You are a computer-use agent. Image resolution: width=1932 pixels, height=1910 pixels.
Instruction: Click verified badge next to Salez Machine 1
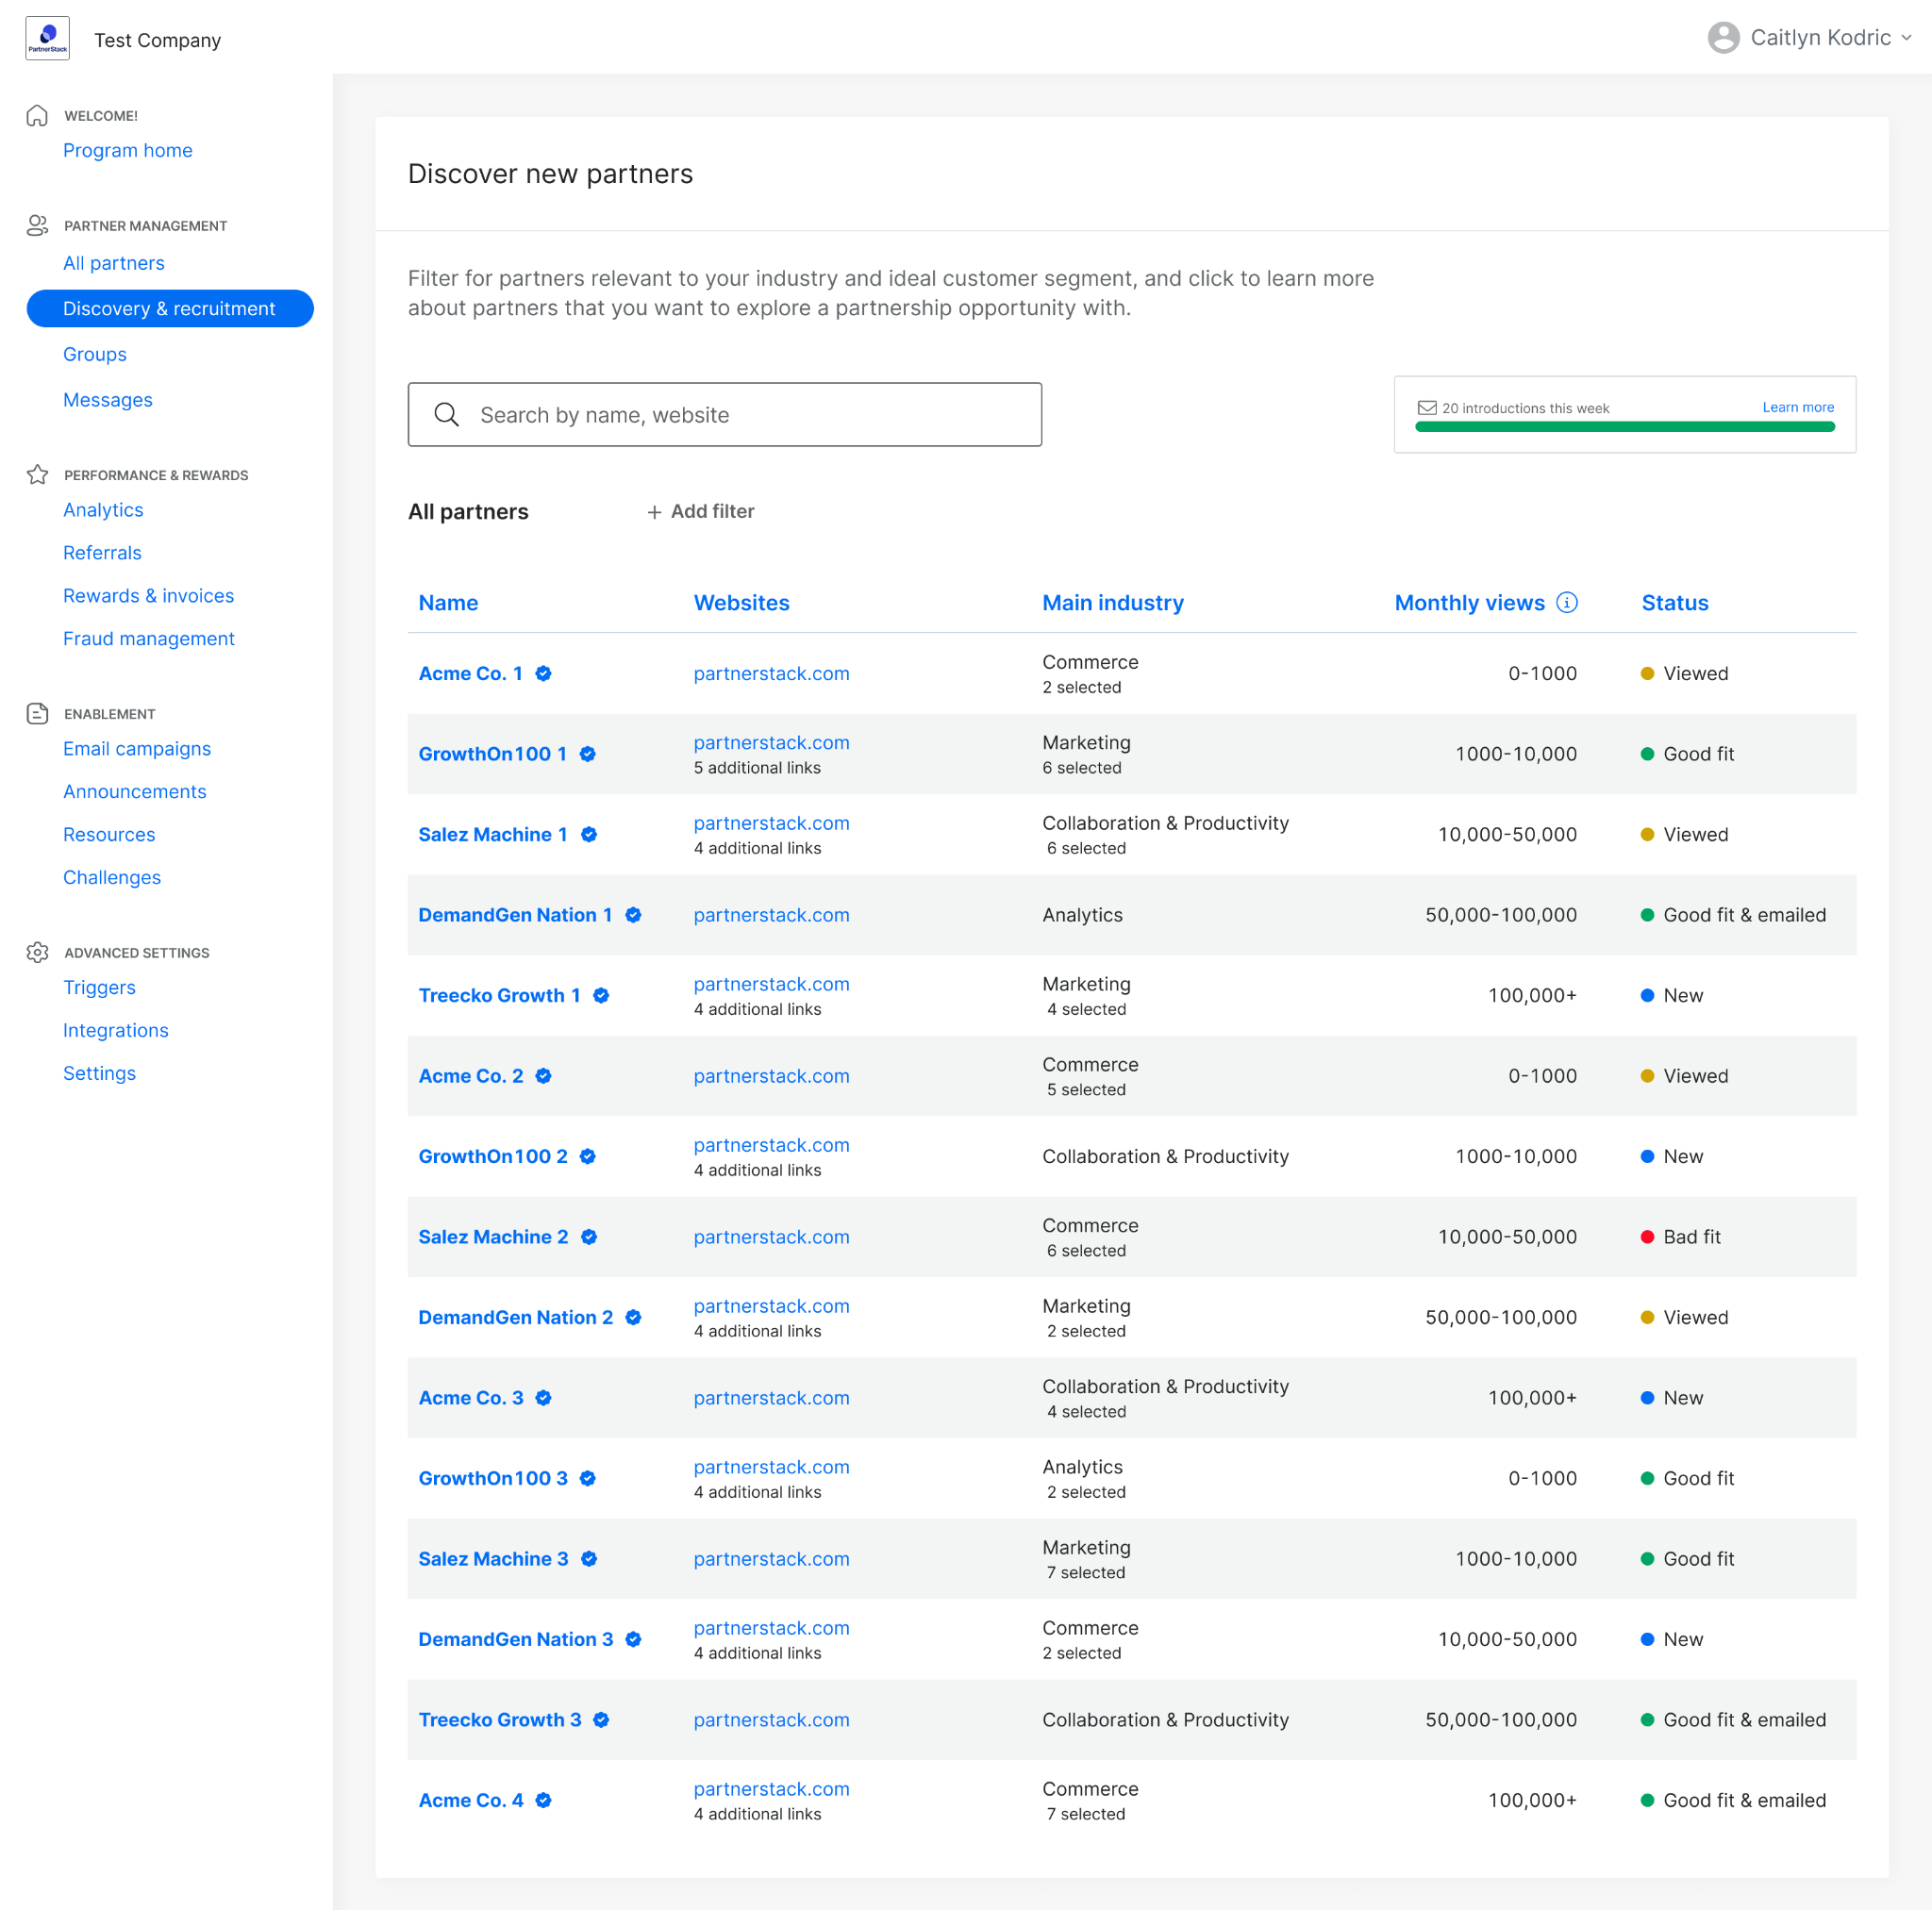pos(589,834)
